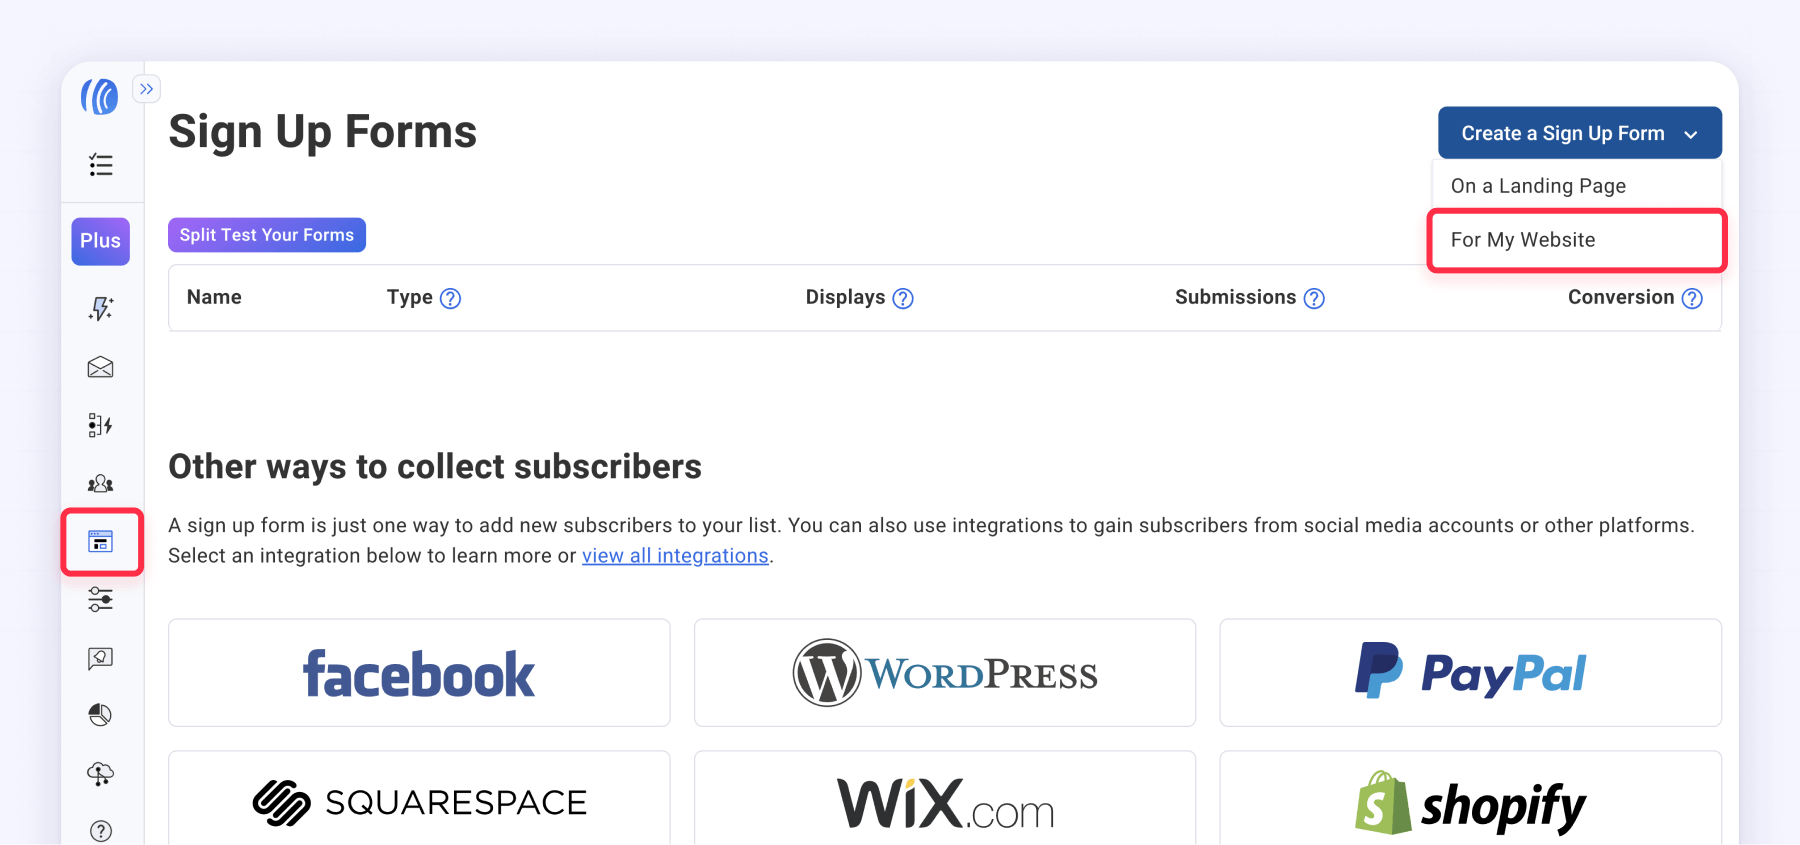1800x845 pixels.
Task: Select the WordPress integration card
Action: [x=945, y=672]
